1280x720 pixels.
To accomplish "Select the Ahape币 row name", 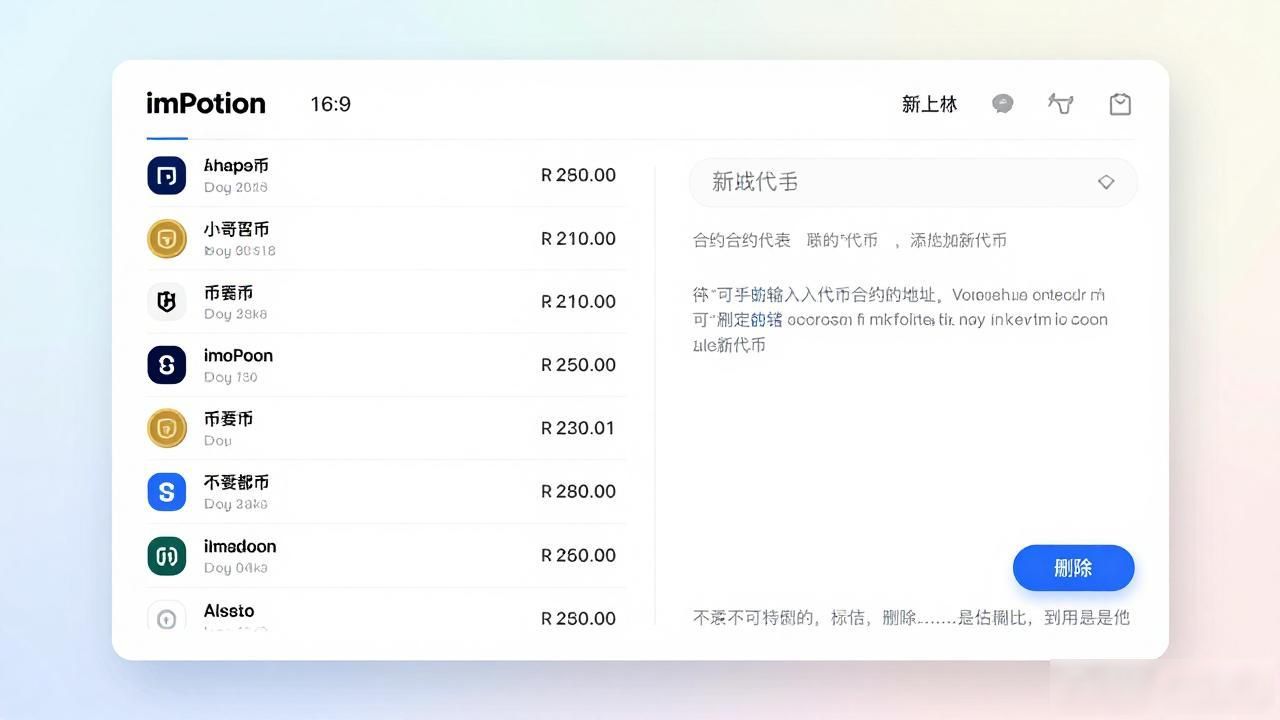I will pyautogui.click(x=236, y=166).
